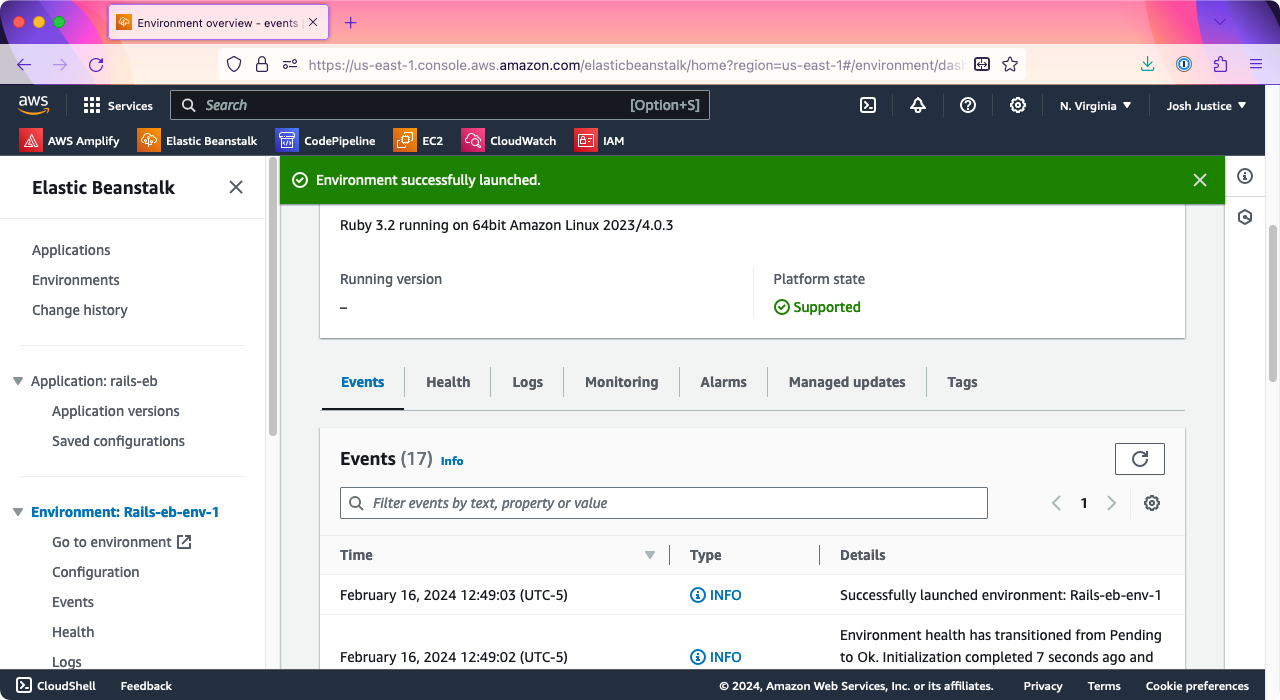Image resolution: width=1280 pixels, height=700 pixels.
Task: Open EC2 bookmark shortcut
Action: (x=419, y=140)
